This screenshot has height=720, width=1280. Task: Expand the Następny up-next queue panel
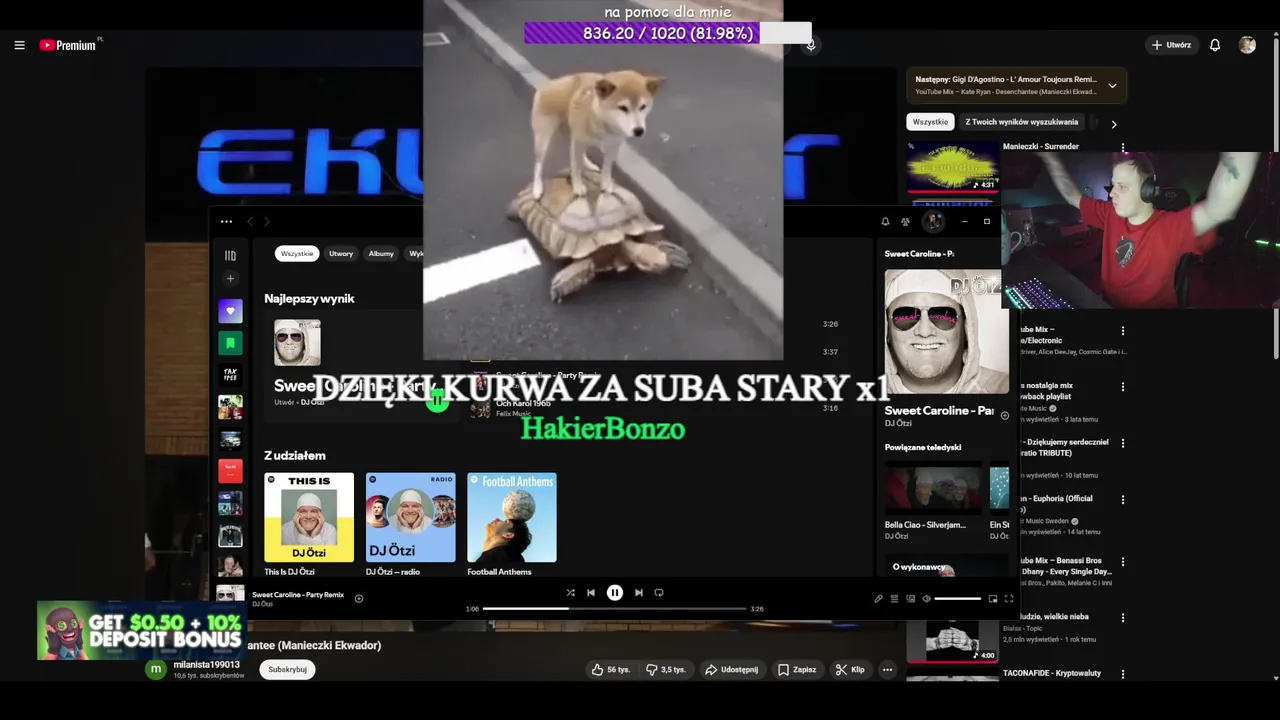(1112, 86)
